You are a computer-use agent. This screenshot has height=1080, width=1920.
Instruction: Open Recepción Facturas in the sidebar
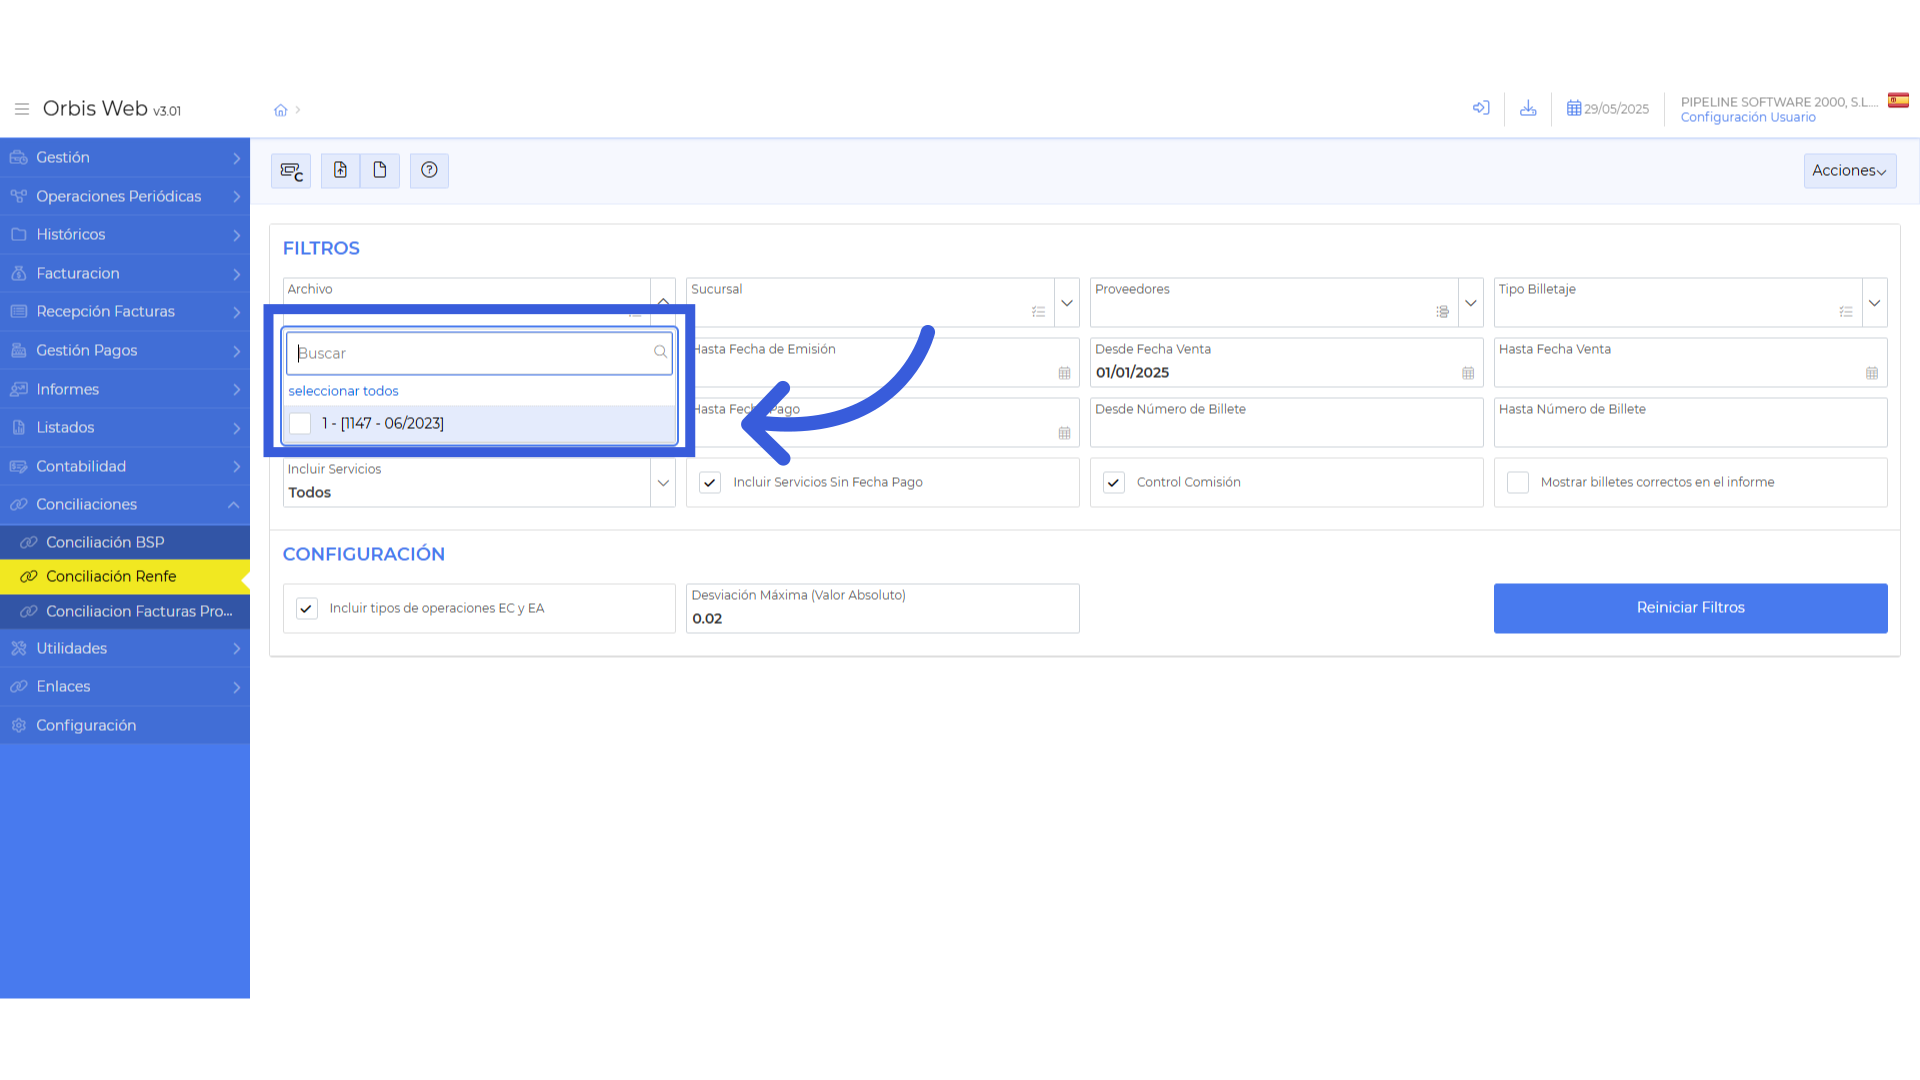click(x=125, y=312)
